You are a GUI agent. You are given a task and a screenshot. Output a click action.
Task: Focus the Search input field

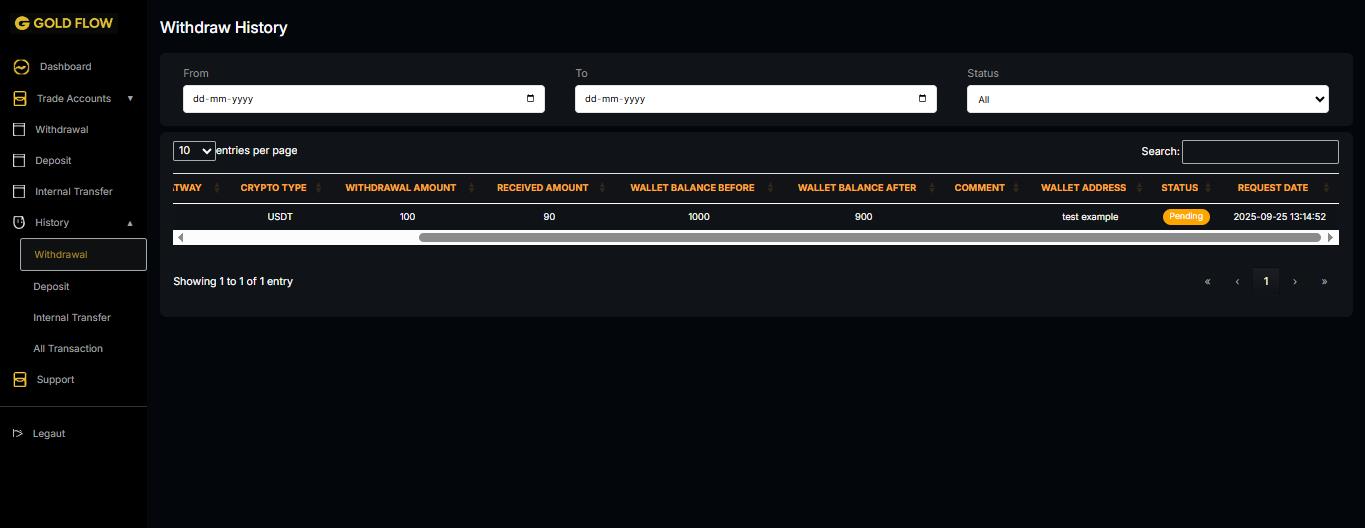coord(1260,152)
